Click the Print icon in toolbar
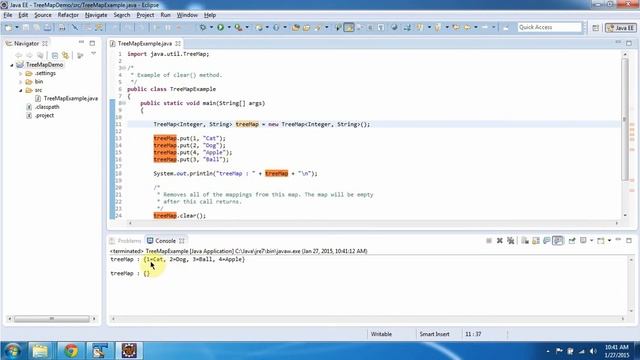Viewport: 640px width, 360px height. tap(62, 27)
